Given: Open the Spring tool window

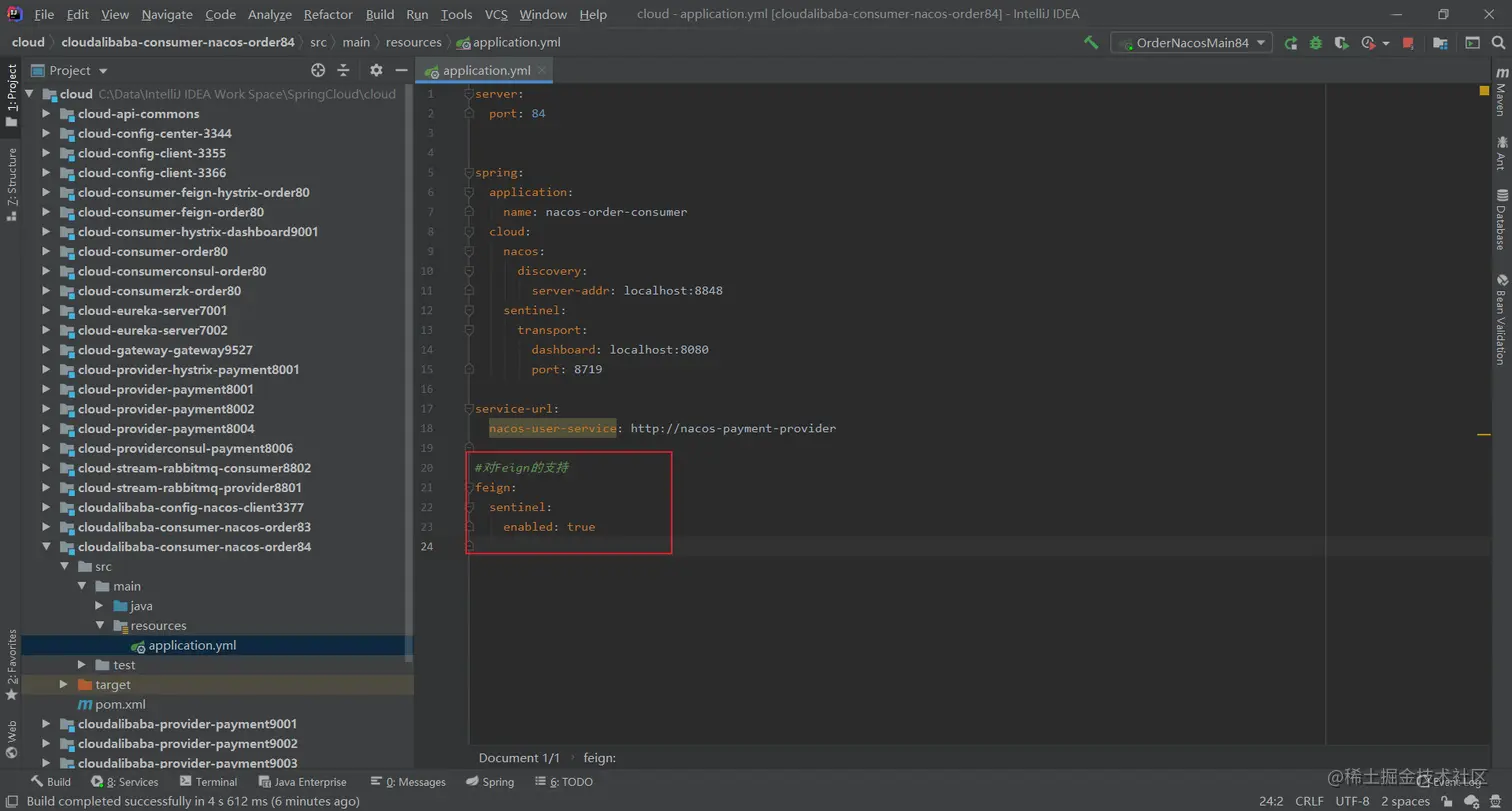Looking at the screenshot, I should 490,782.
